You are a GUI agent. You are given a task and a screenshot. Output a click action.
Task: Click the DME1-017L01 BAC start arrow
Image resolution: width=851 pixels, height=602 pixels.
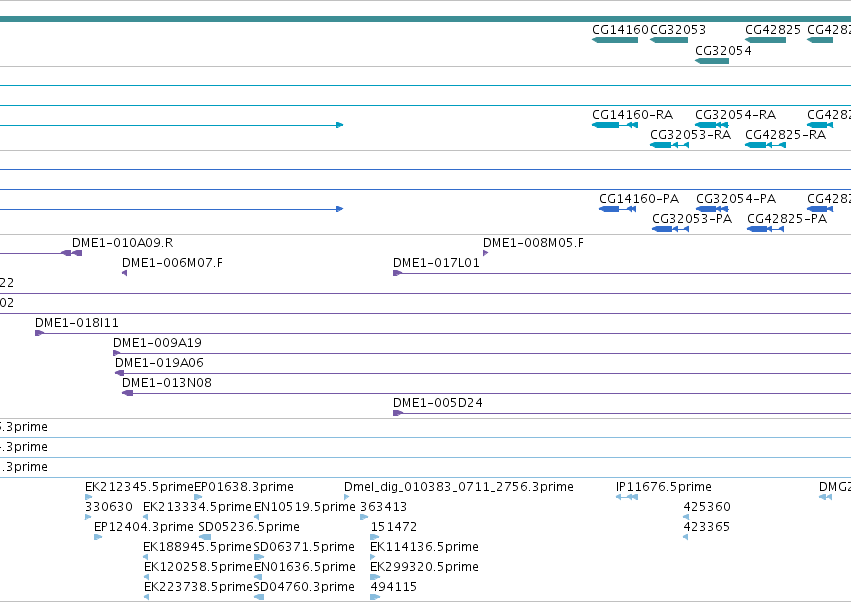[x=397, y=273]
